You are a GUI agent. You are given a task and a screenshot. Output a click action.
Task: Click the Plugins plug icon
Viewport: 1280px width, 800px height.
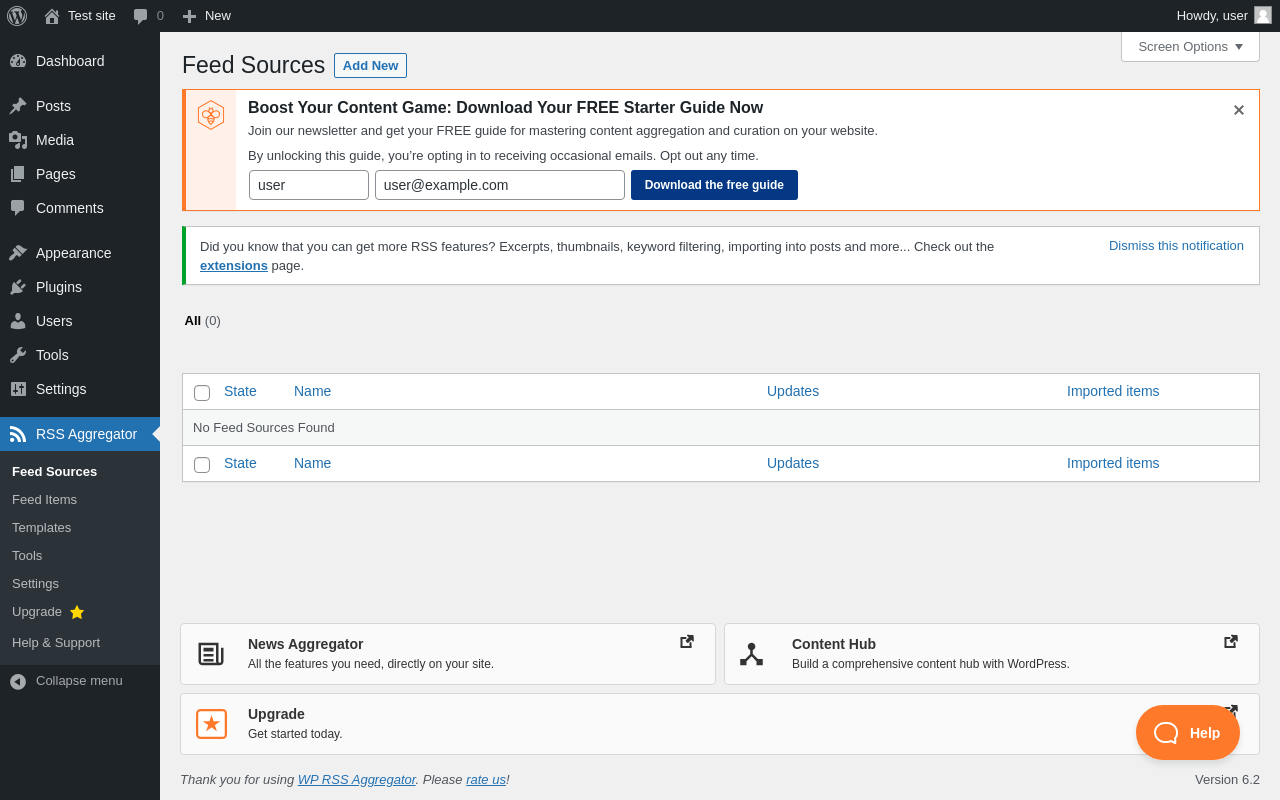(x=18, y=287)
